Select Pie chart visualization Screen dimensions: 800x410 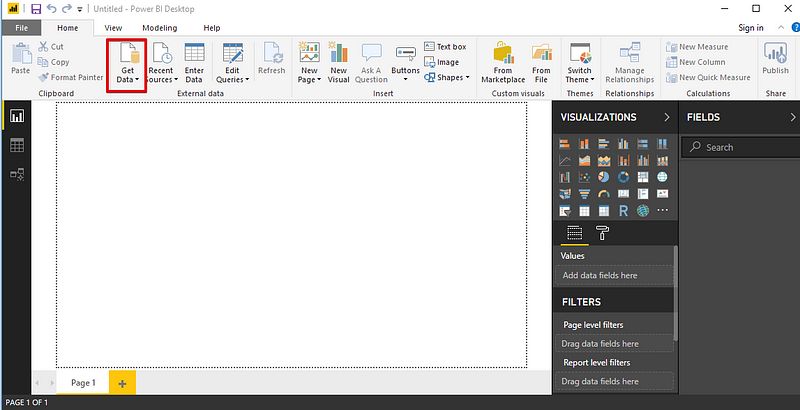point(604,177)
